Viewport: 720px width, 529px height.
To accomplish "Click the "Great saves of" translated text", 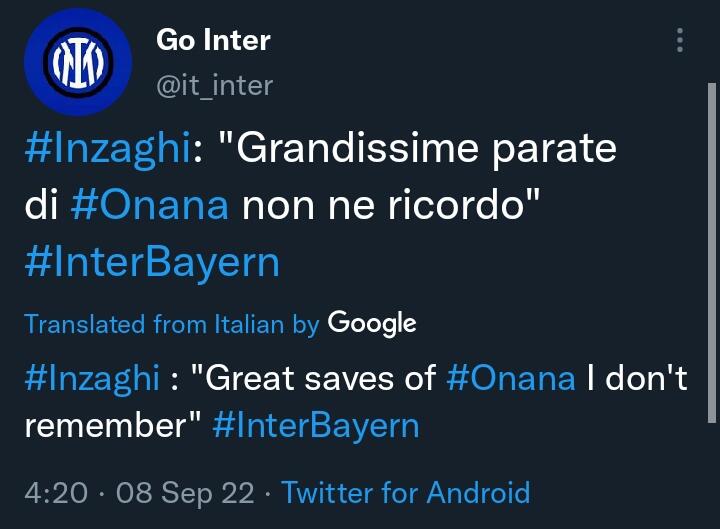I will tap(312, 377).
